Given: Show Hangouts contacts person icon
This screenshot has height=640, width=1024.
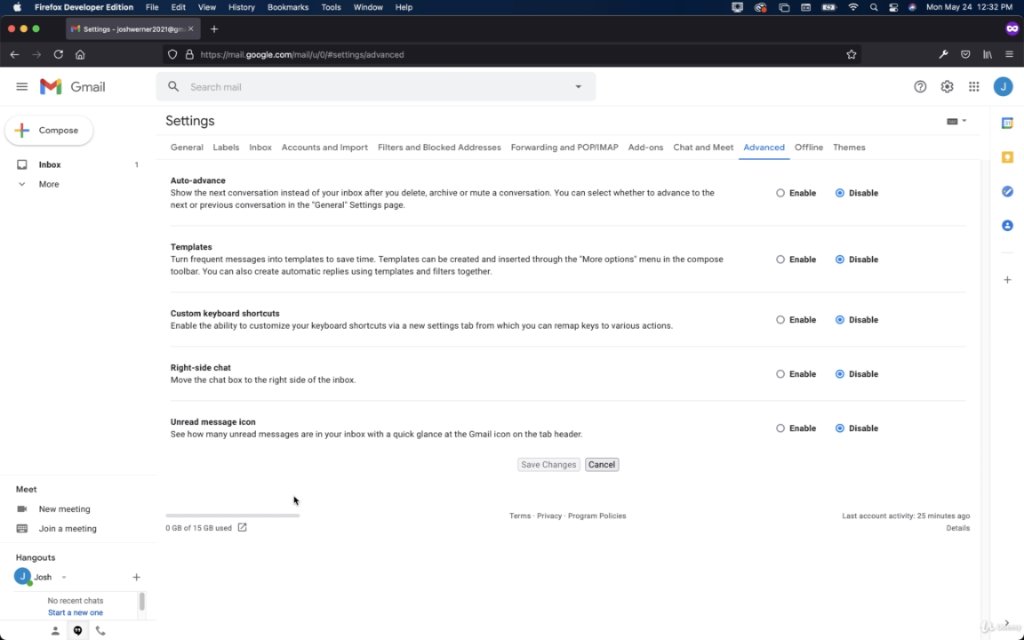Looking at the screenshot, I should pyautogui.click(x=55, y=630).
